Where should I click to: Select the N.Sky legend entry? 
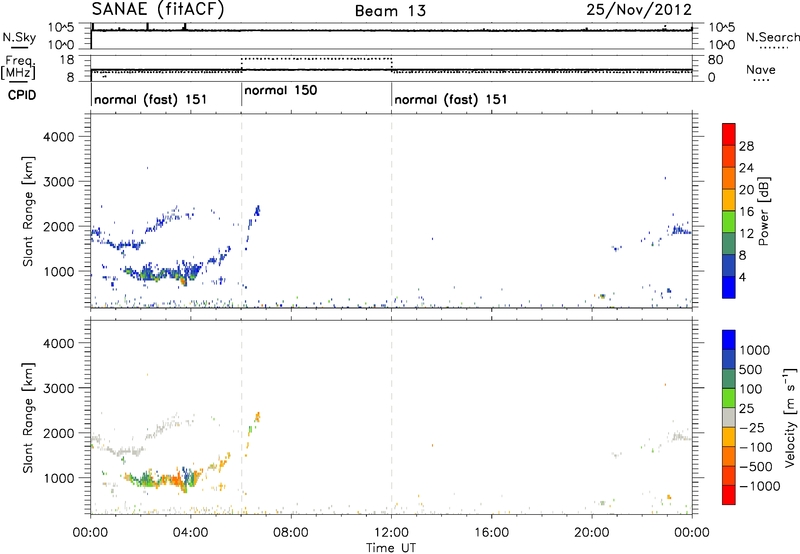point(15,37)
